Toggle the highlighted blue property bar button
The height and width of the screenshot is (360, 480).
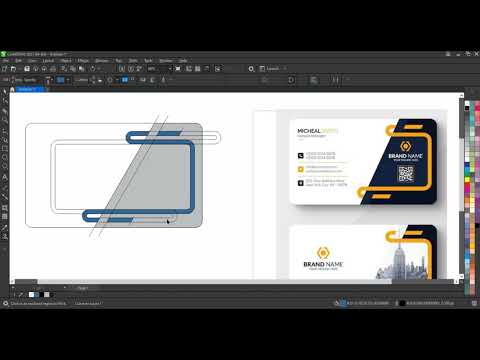[60, 80]
